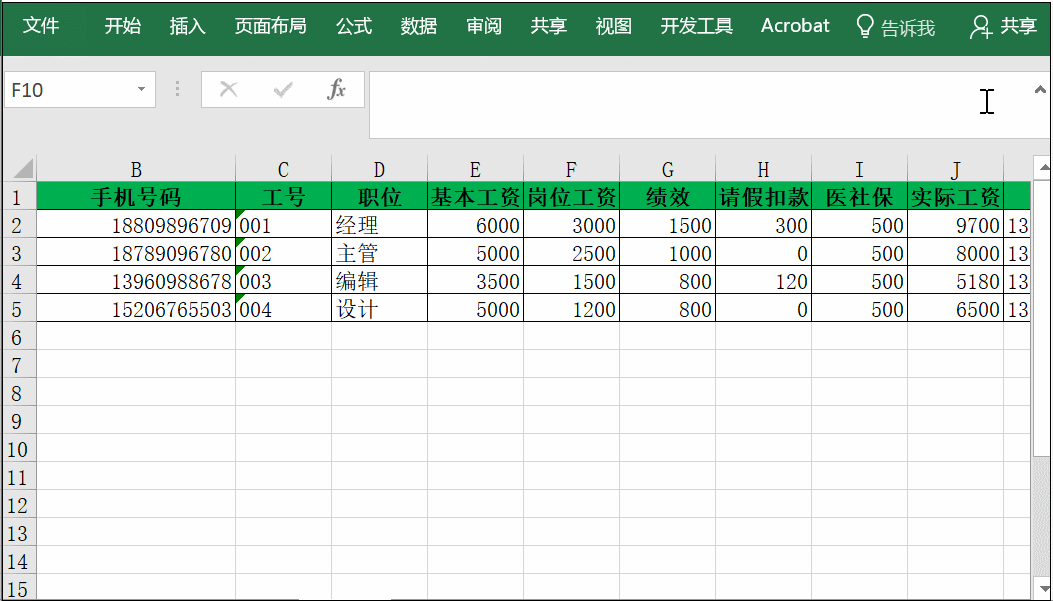Go to the 页面布局 tab
Viewport: 1053px width, 601px height.
(x=271, y=26)
